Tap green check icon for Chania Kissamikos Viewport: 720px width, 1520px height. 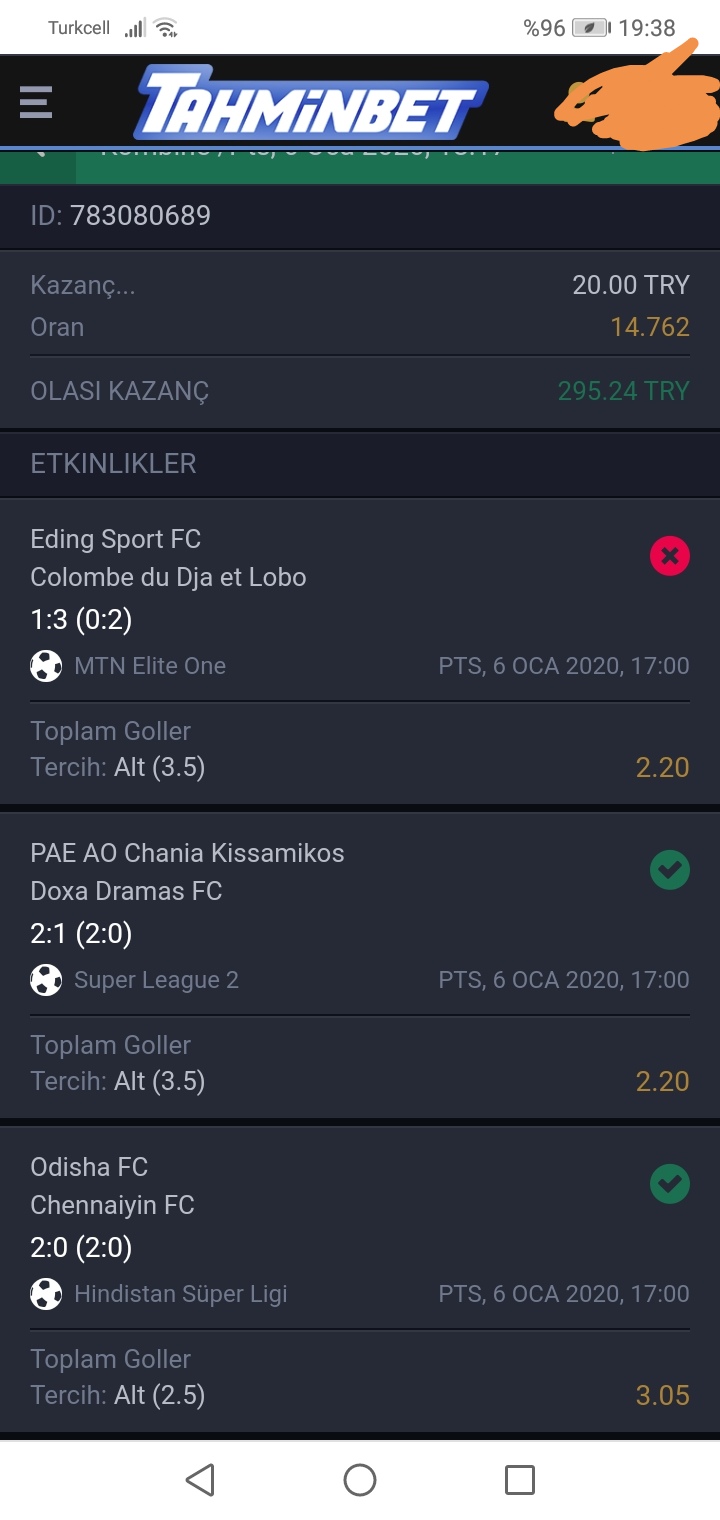pyautogui.click(x=670, y=870)
